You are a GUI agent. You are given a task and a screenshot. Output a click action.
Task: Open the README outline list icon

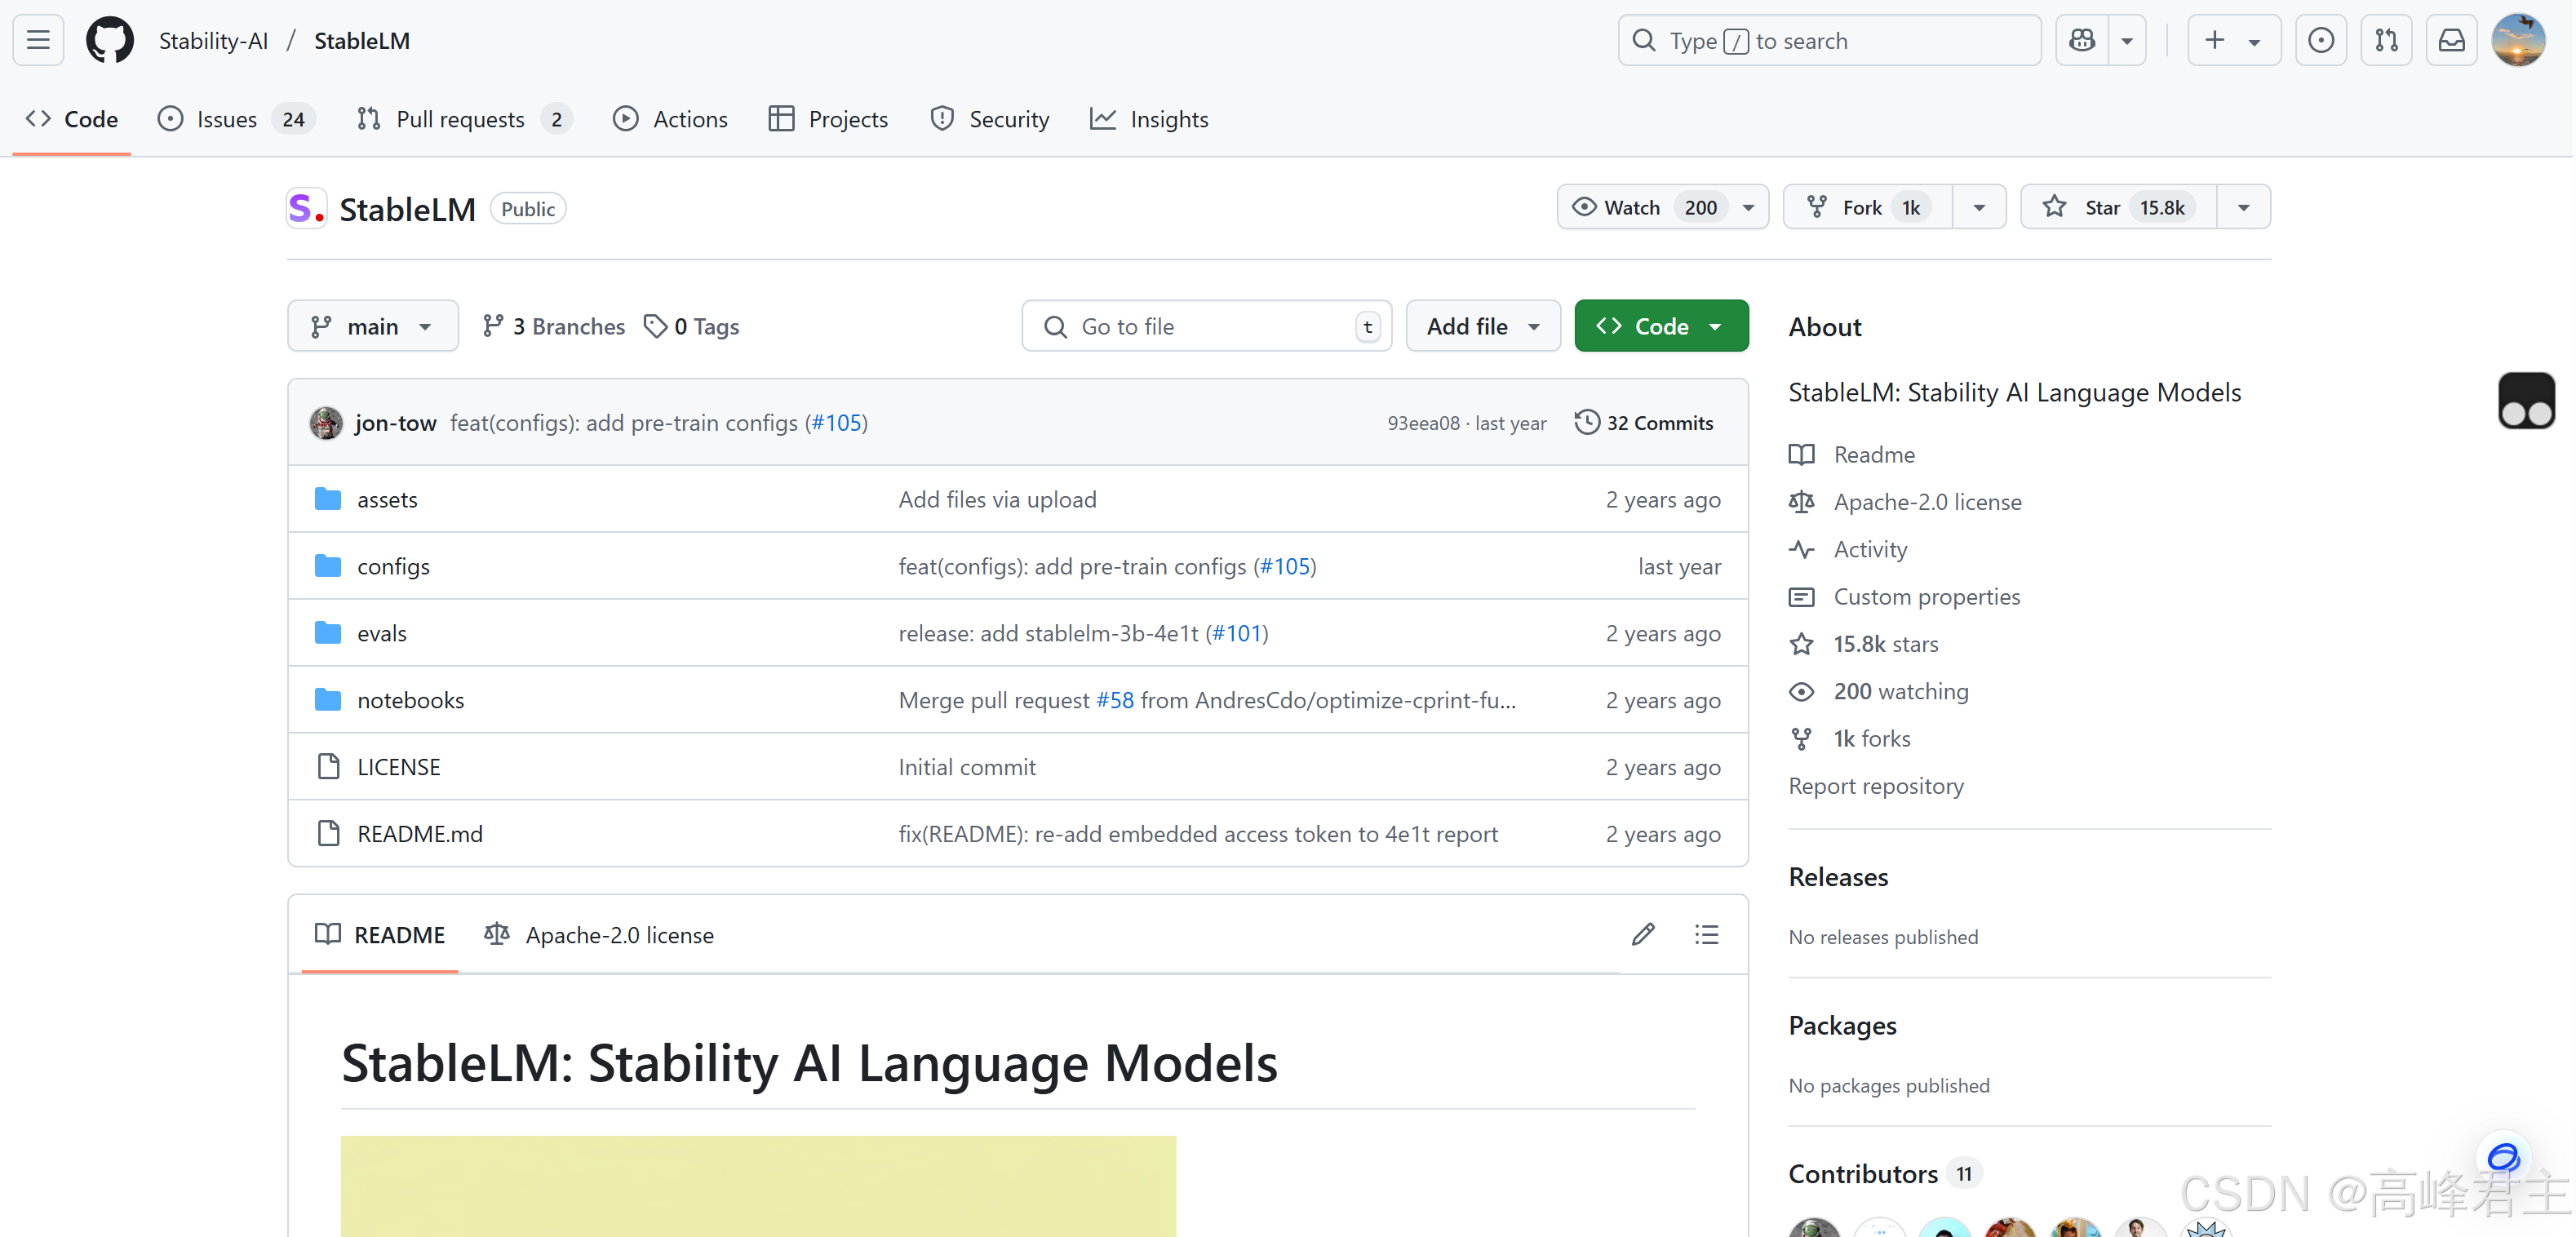pos(1706,934)
